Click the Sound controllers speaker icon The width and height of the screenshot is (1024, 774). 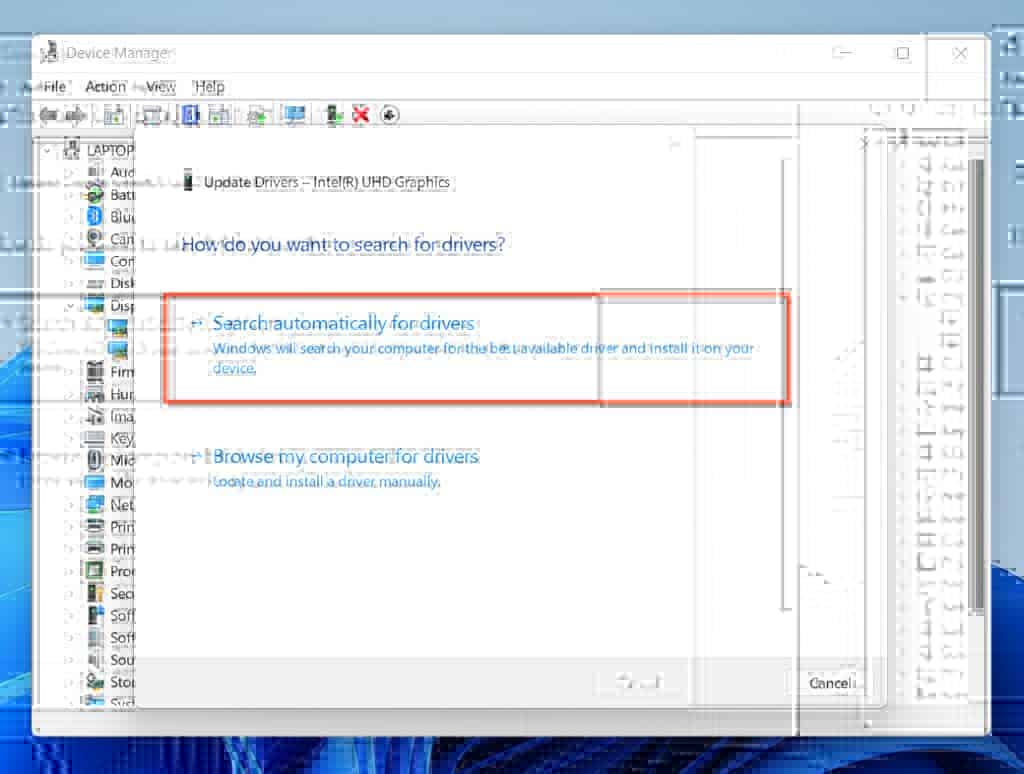click(95, 660)
